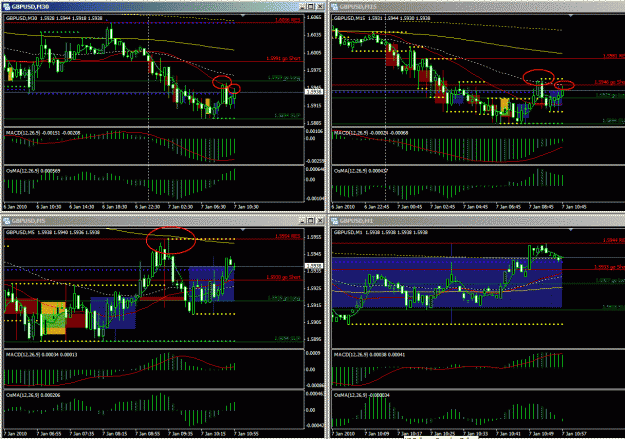Viewport: 625px width, 439px height.
Task: Click '7 Jan 10:41' on M1 time axis
Action: coord(509,433)
